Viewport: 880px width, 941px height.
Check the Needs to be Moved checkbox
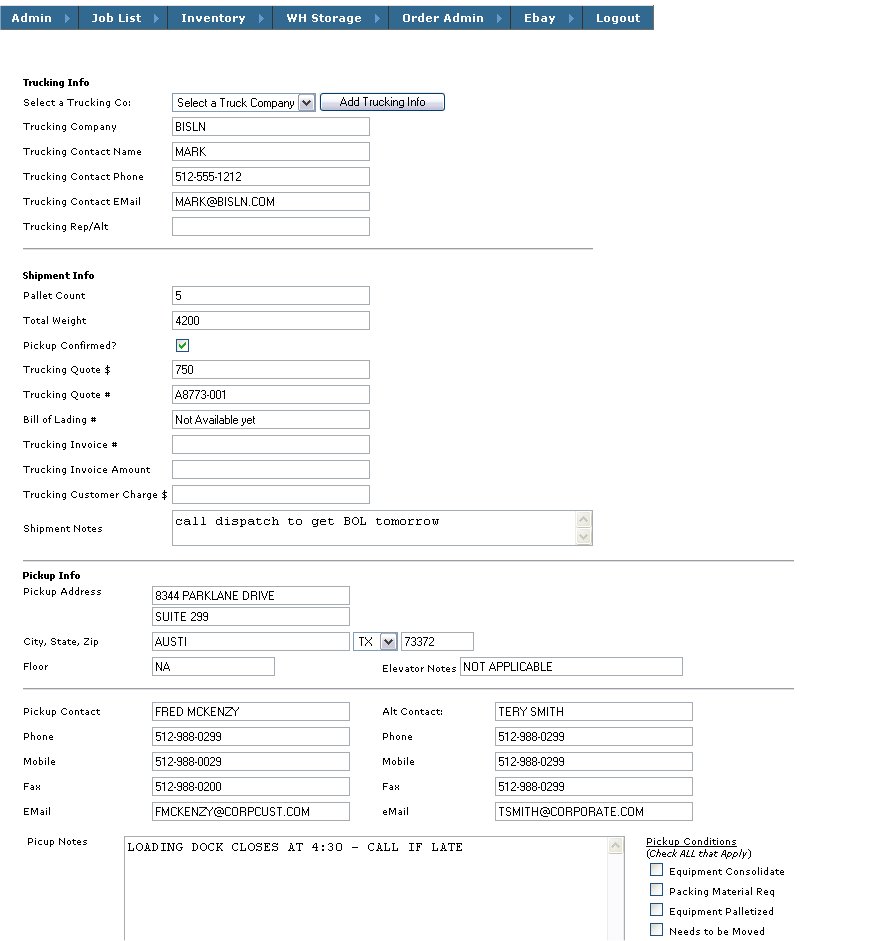pyautogui.click(x=657, y=930)
